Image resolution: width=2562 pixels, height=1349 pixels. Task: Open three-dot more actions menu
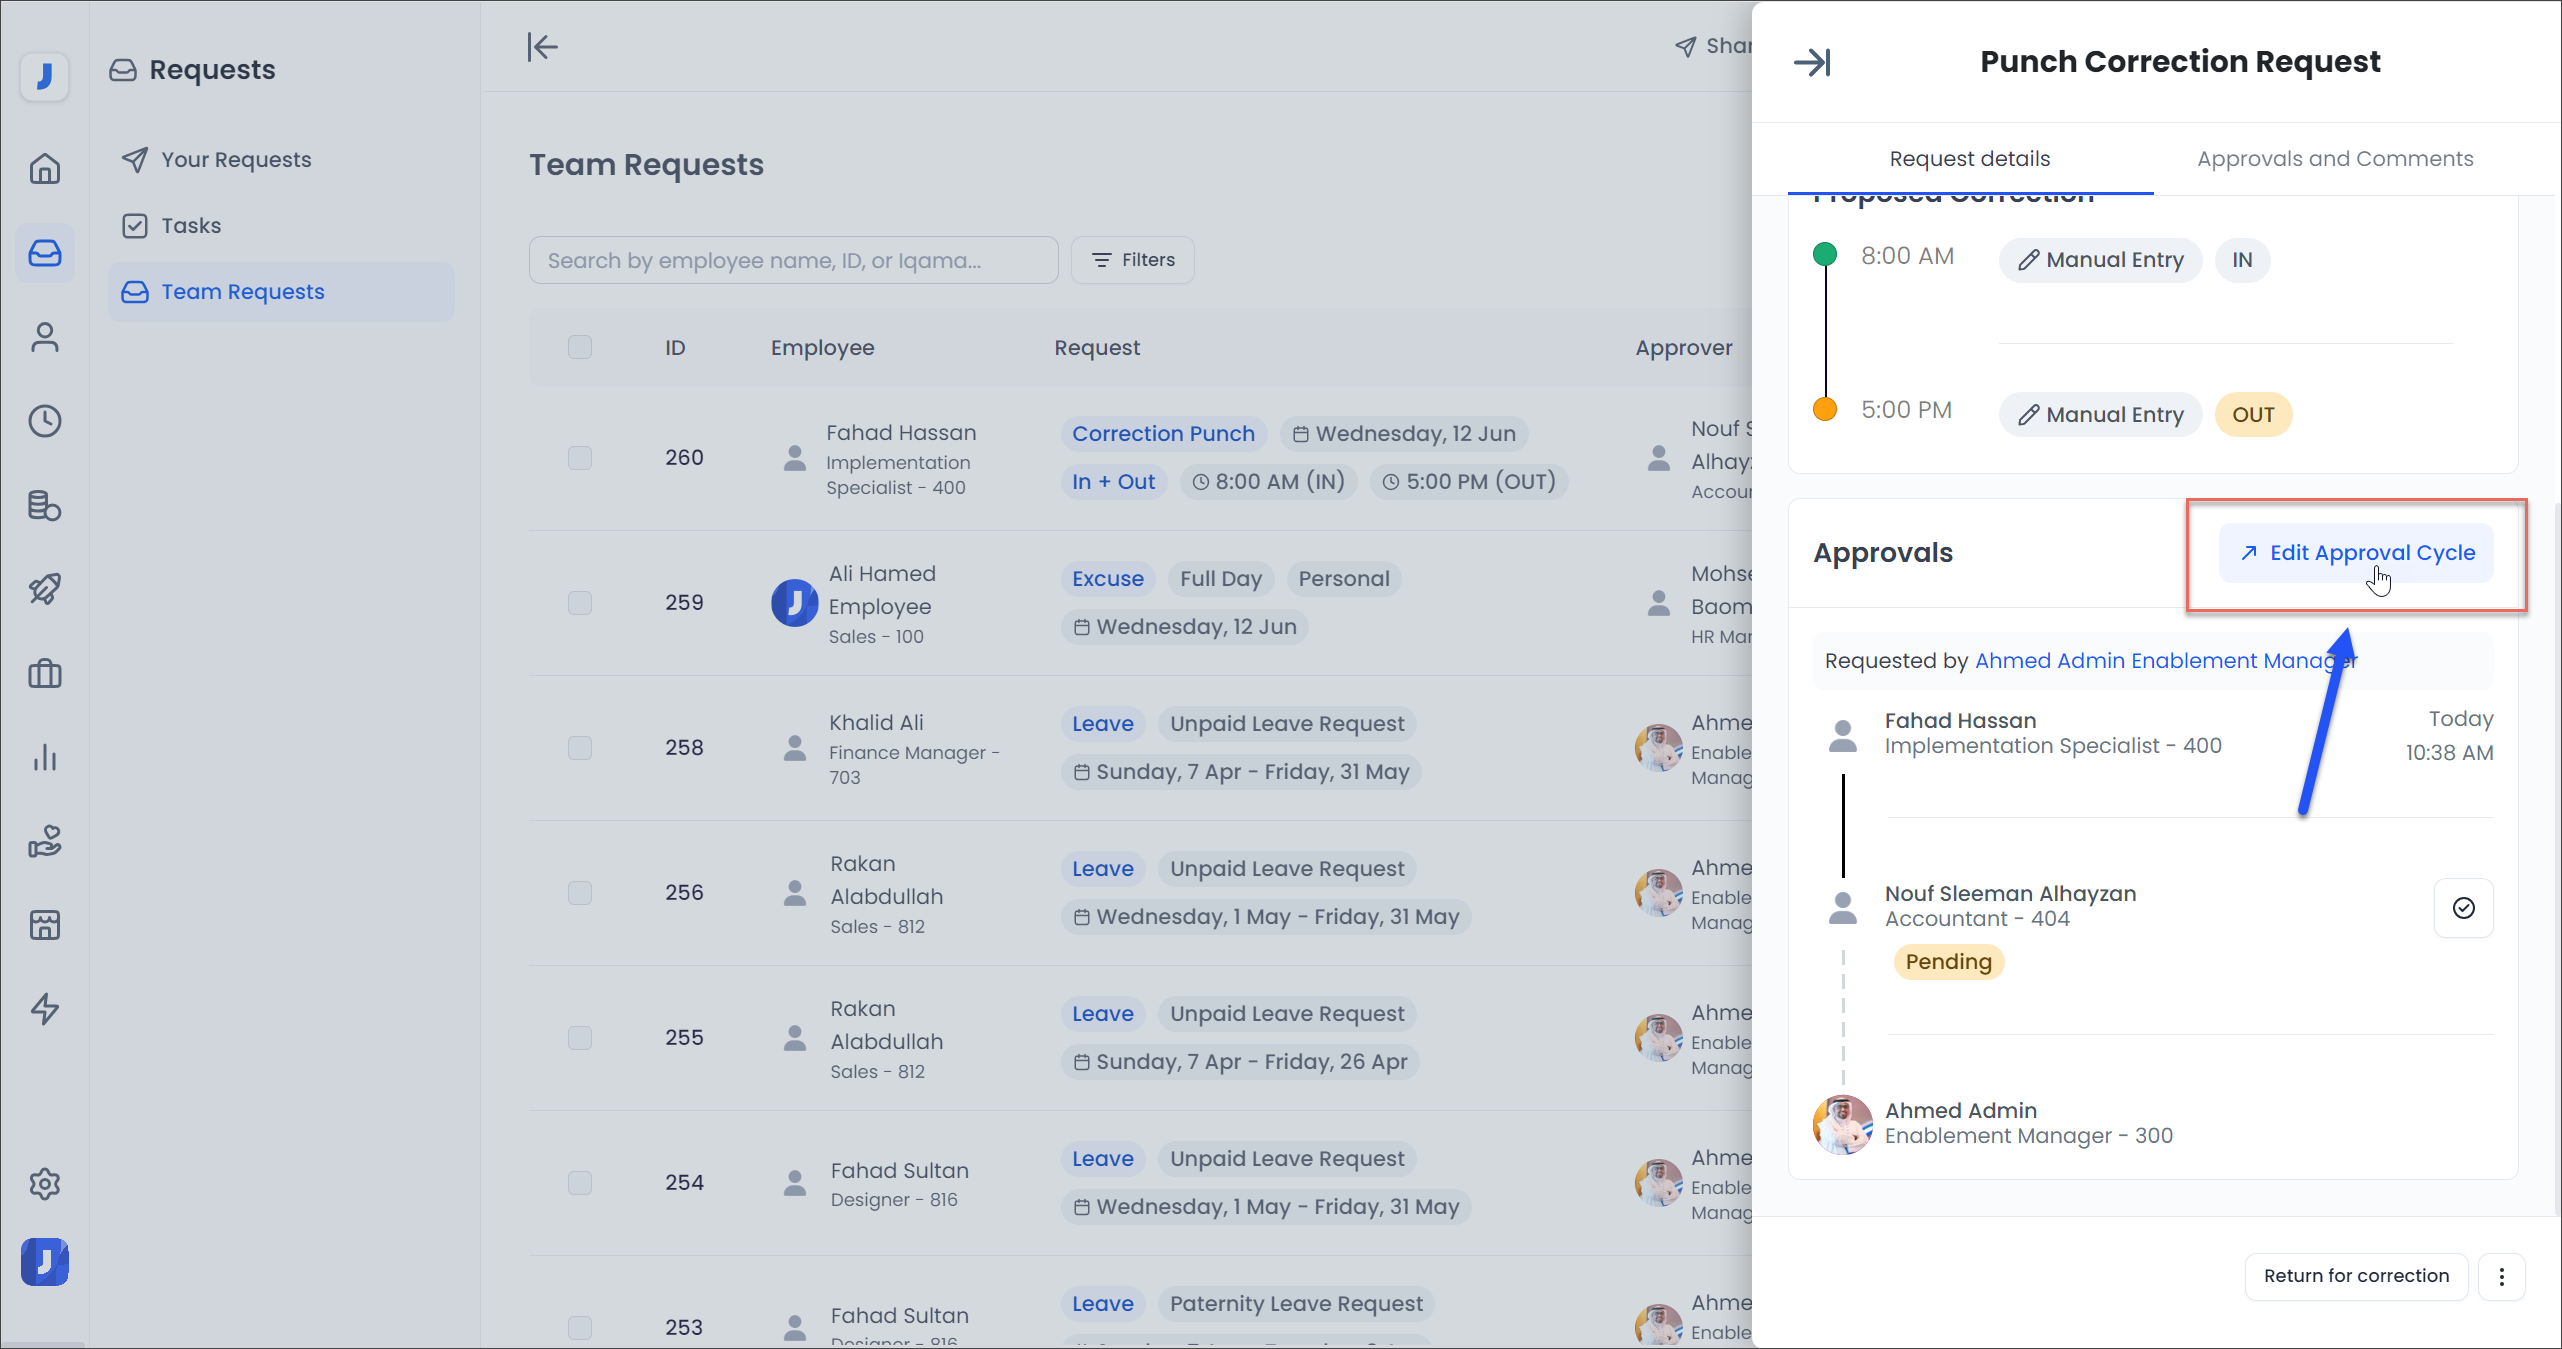point(2501,1276)
